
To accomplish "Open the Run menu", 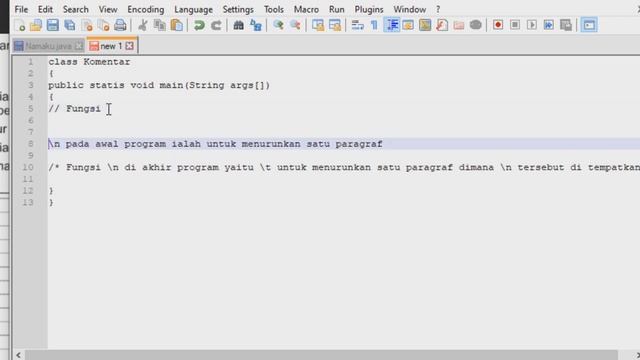I will point(337,9).
